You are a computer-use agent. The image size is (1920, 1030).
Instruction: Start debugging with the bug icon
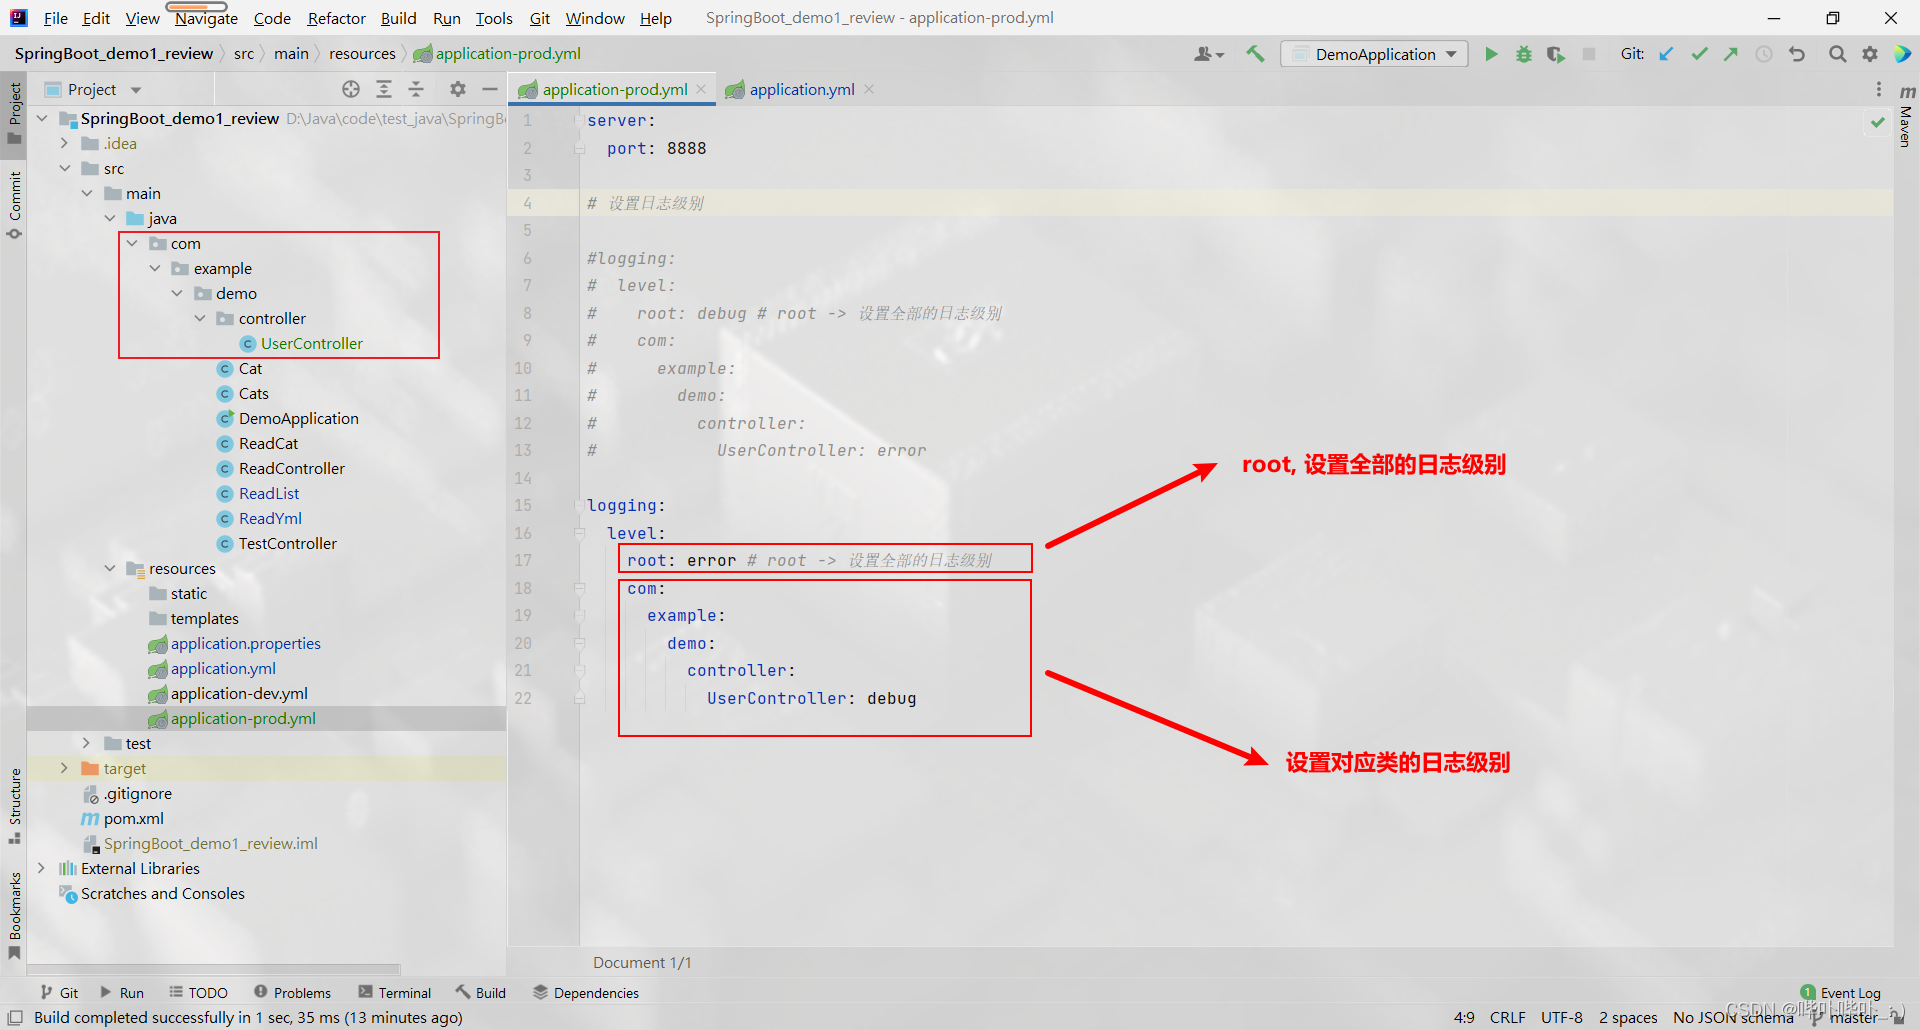1523,54
